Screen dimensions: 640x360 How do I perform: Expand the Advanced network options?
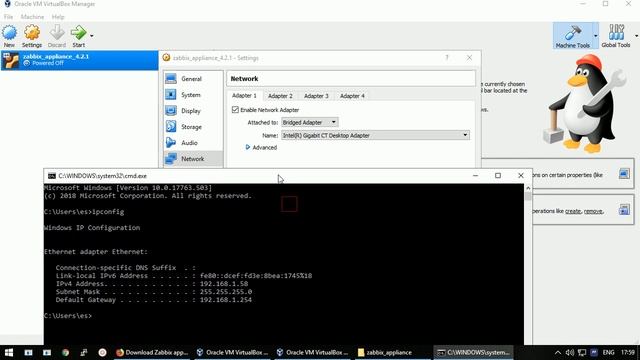click(x=261, y=147)
